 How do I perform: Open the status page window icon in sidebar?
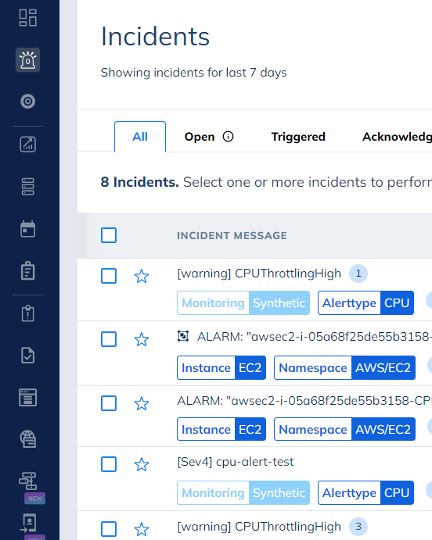pos(28,397)
